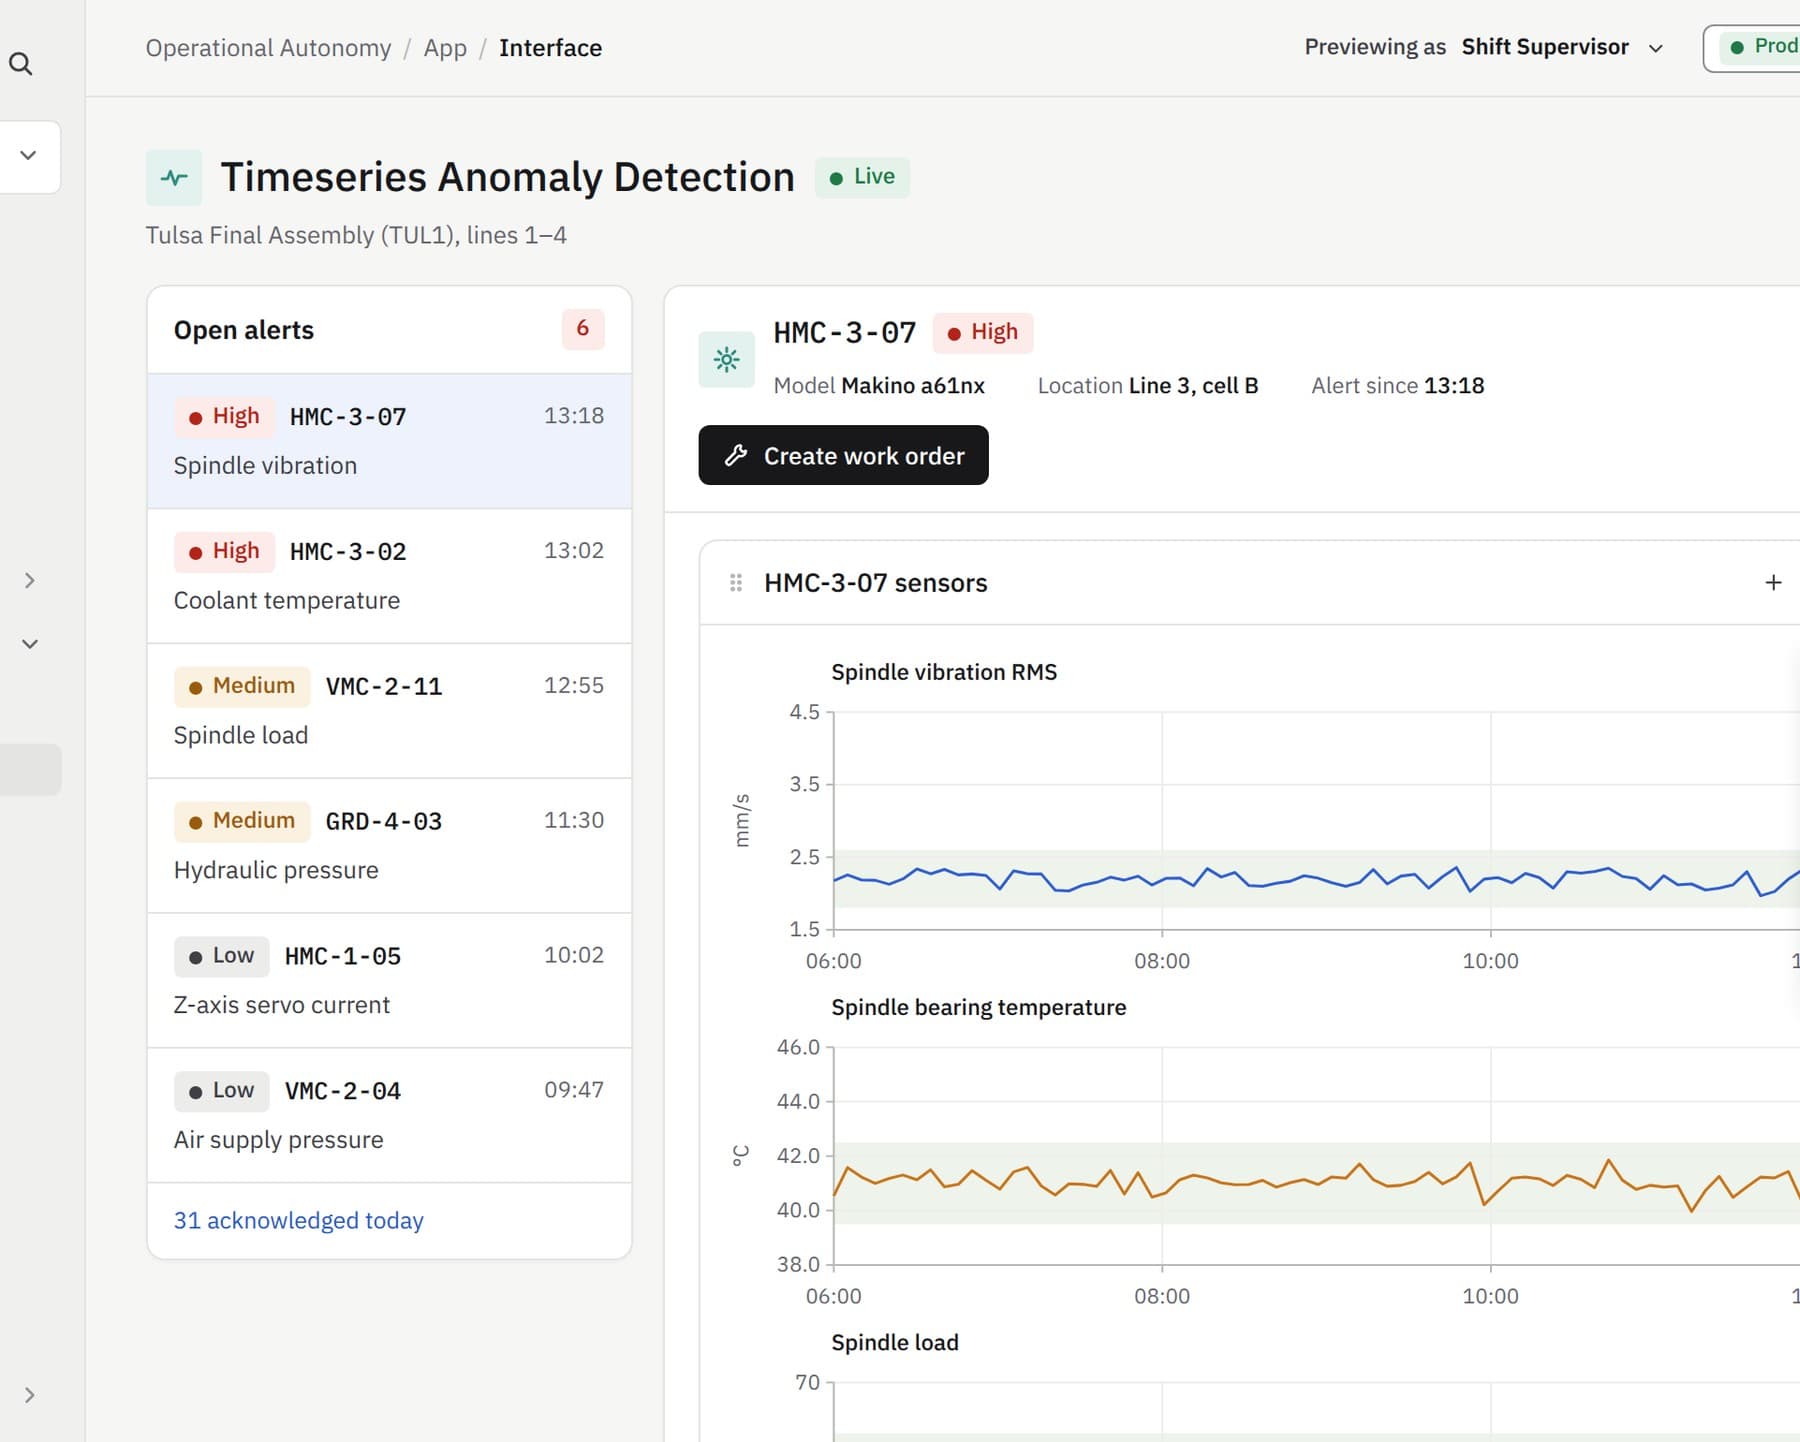Click the HMC-3-07 sensors panel title
The width and height of the screenshot is (1800, 1442).
pos(875,583)
